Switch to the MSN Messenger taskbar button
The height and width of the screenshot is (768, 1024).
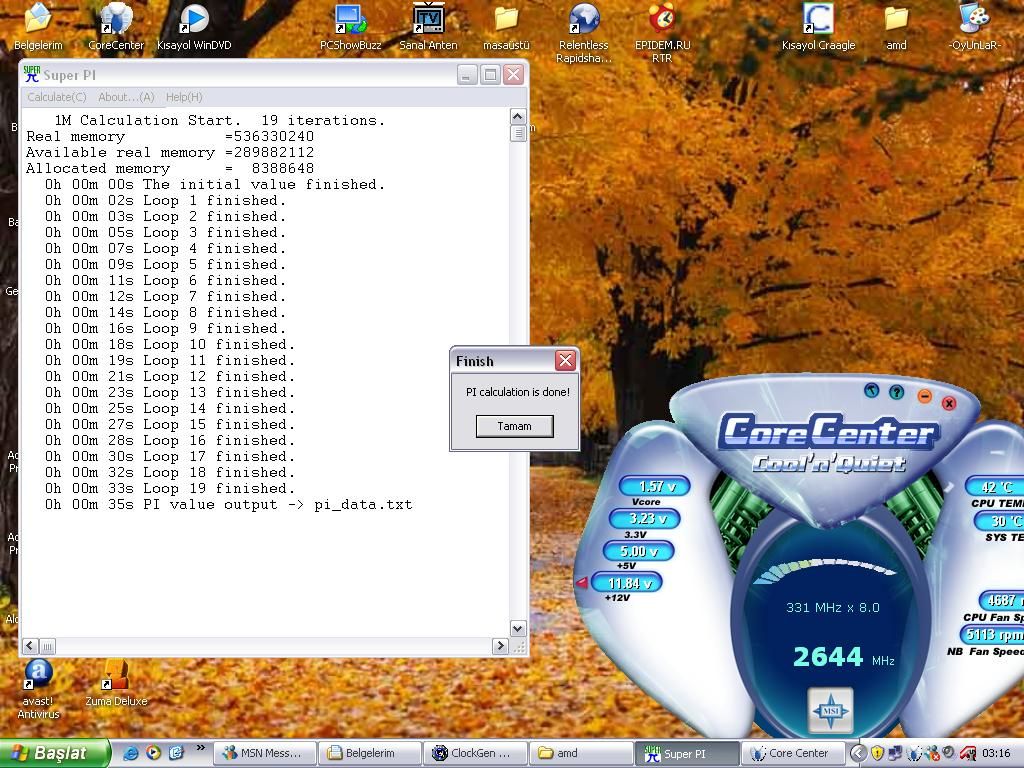coord(264,753)
